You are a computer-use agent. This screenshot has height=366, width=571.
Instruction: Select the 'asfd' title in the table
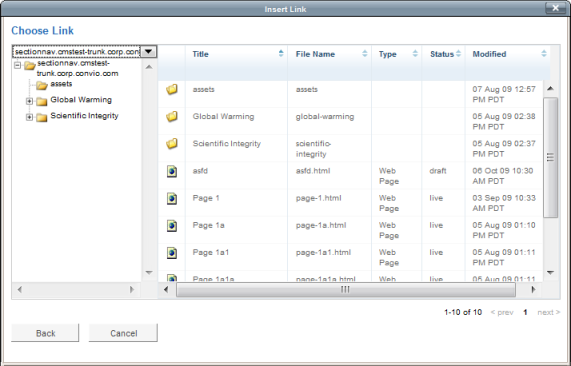tap(200, 171)
